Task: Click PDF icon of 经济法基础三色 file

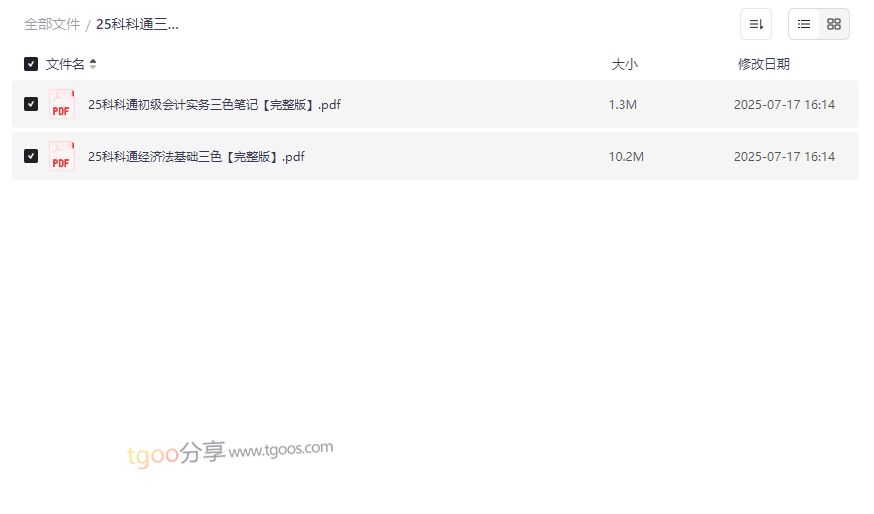Action: (62, 156)
